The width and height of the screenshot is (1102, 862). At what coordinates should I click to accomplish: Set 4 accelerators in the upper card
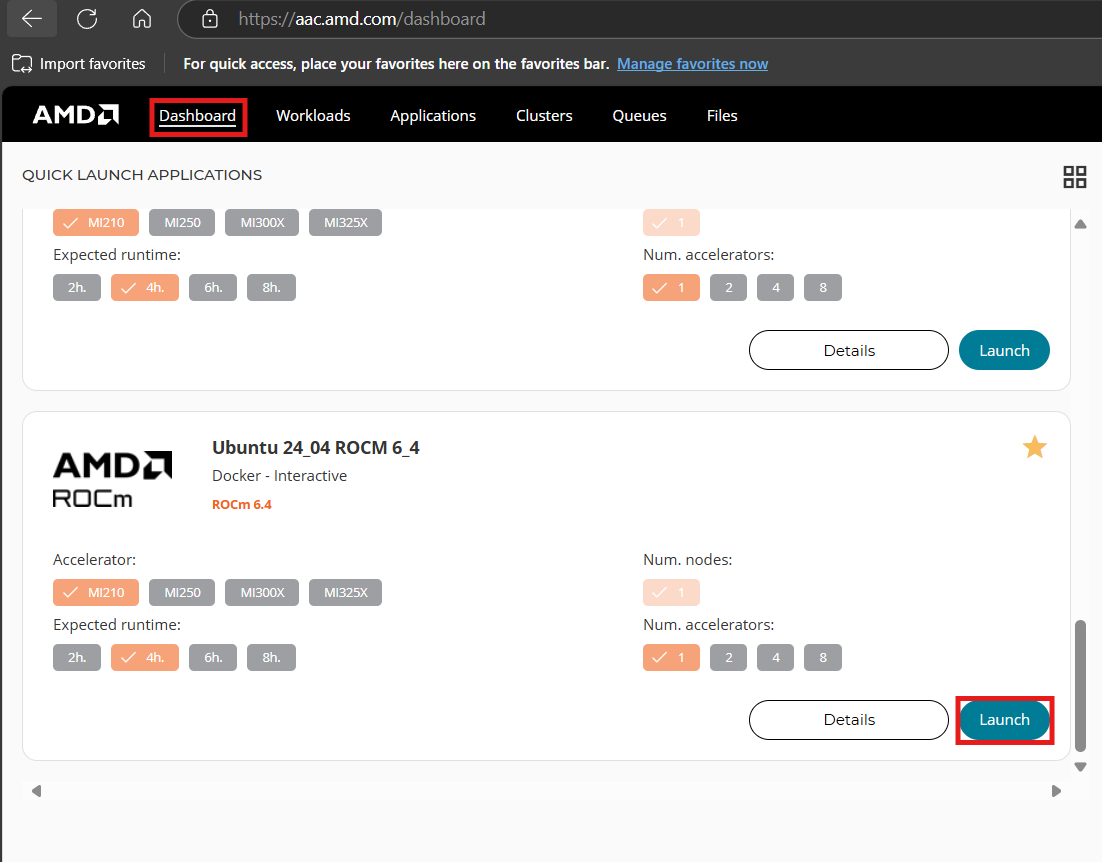(x=775, y=287)
